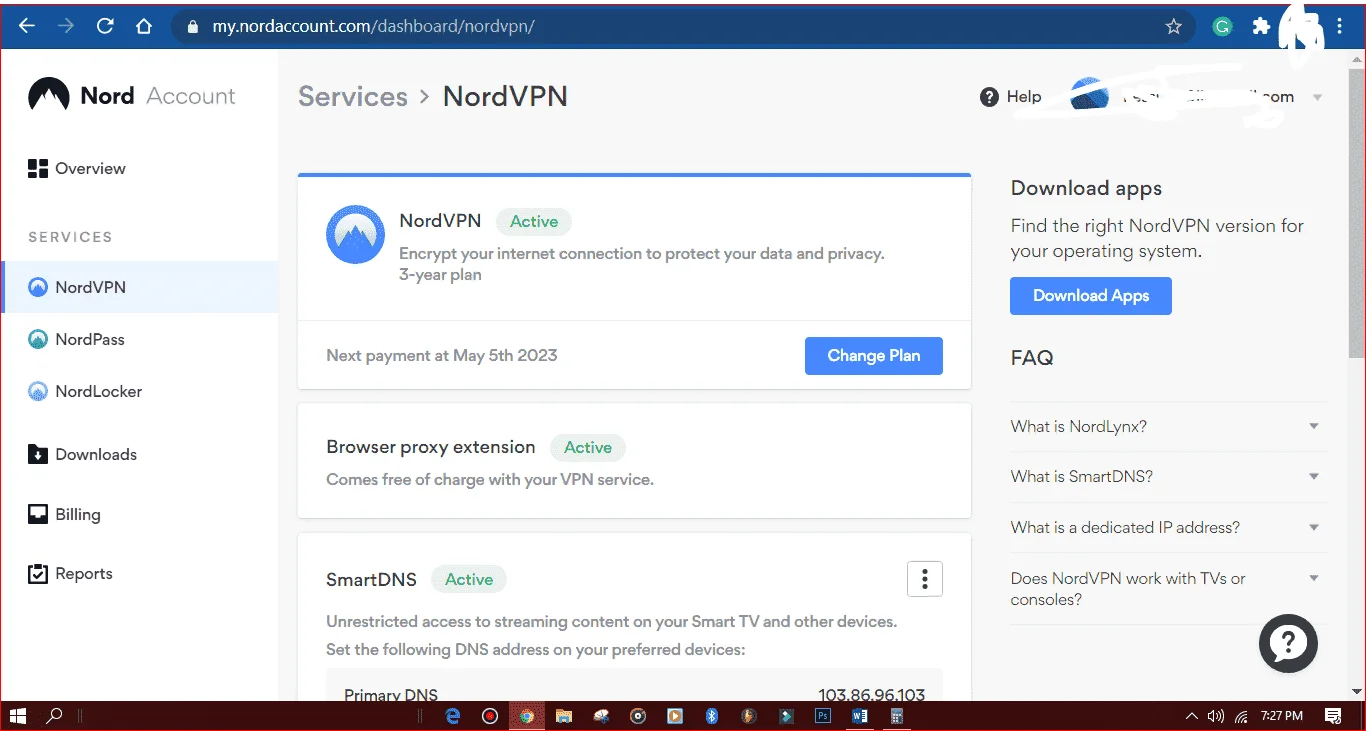Click the Services breadcrumb link
The image size is (1366, 731).
coord(353,97)
